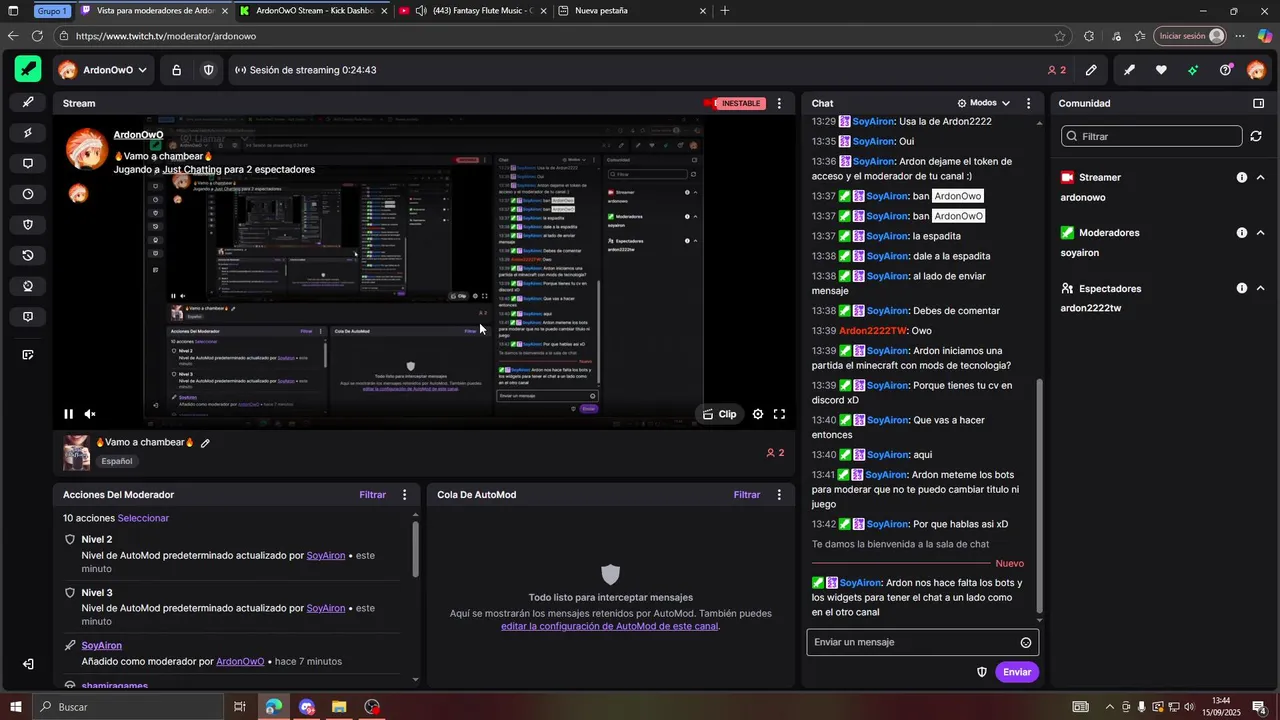Open Chat panel three-dot menu
Screen dimensions: 1280x720
1028,103
